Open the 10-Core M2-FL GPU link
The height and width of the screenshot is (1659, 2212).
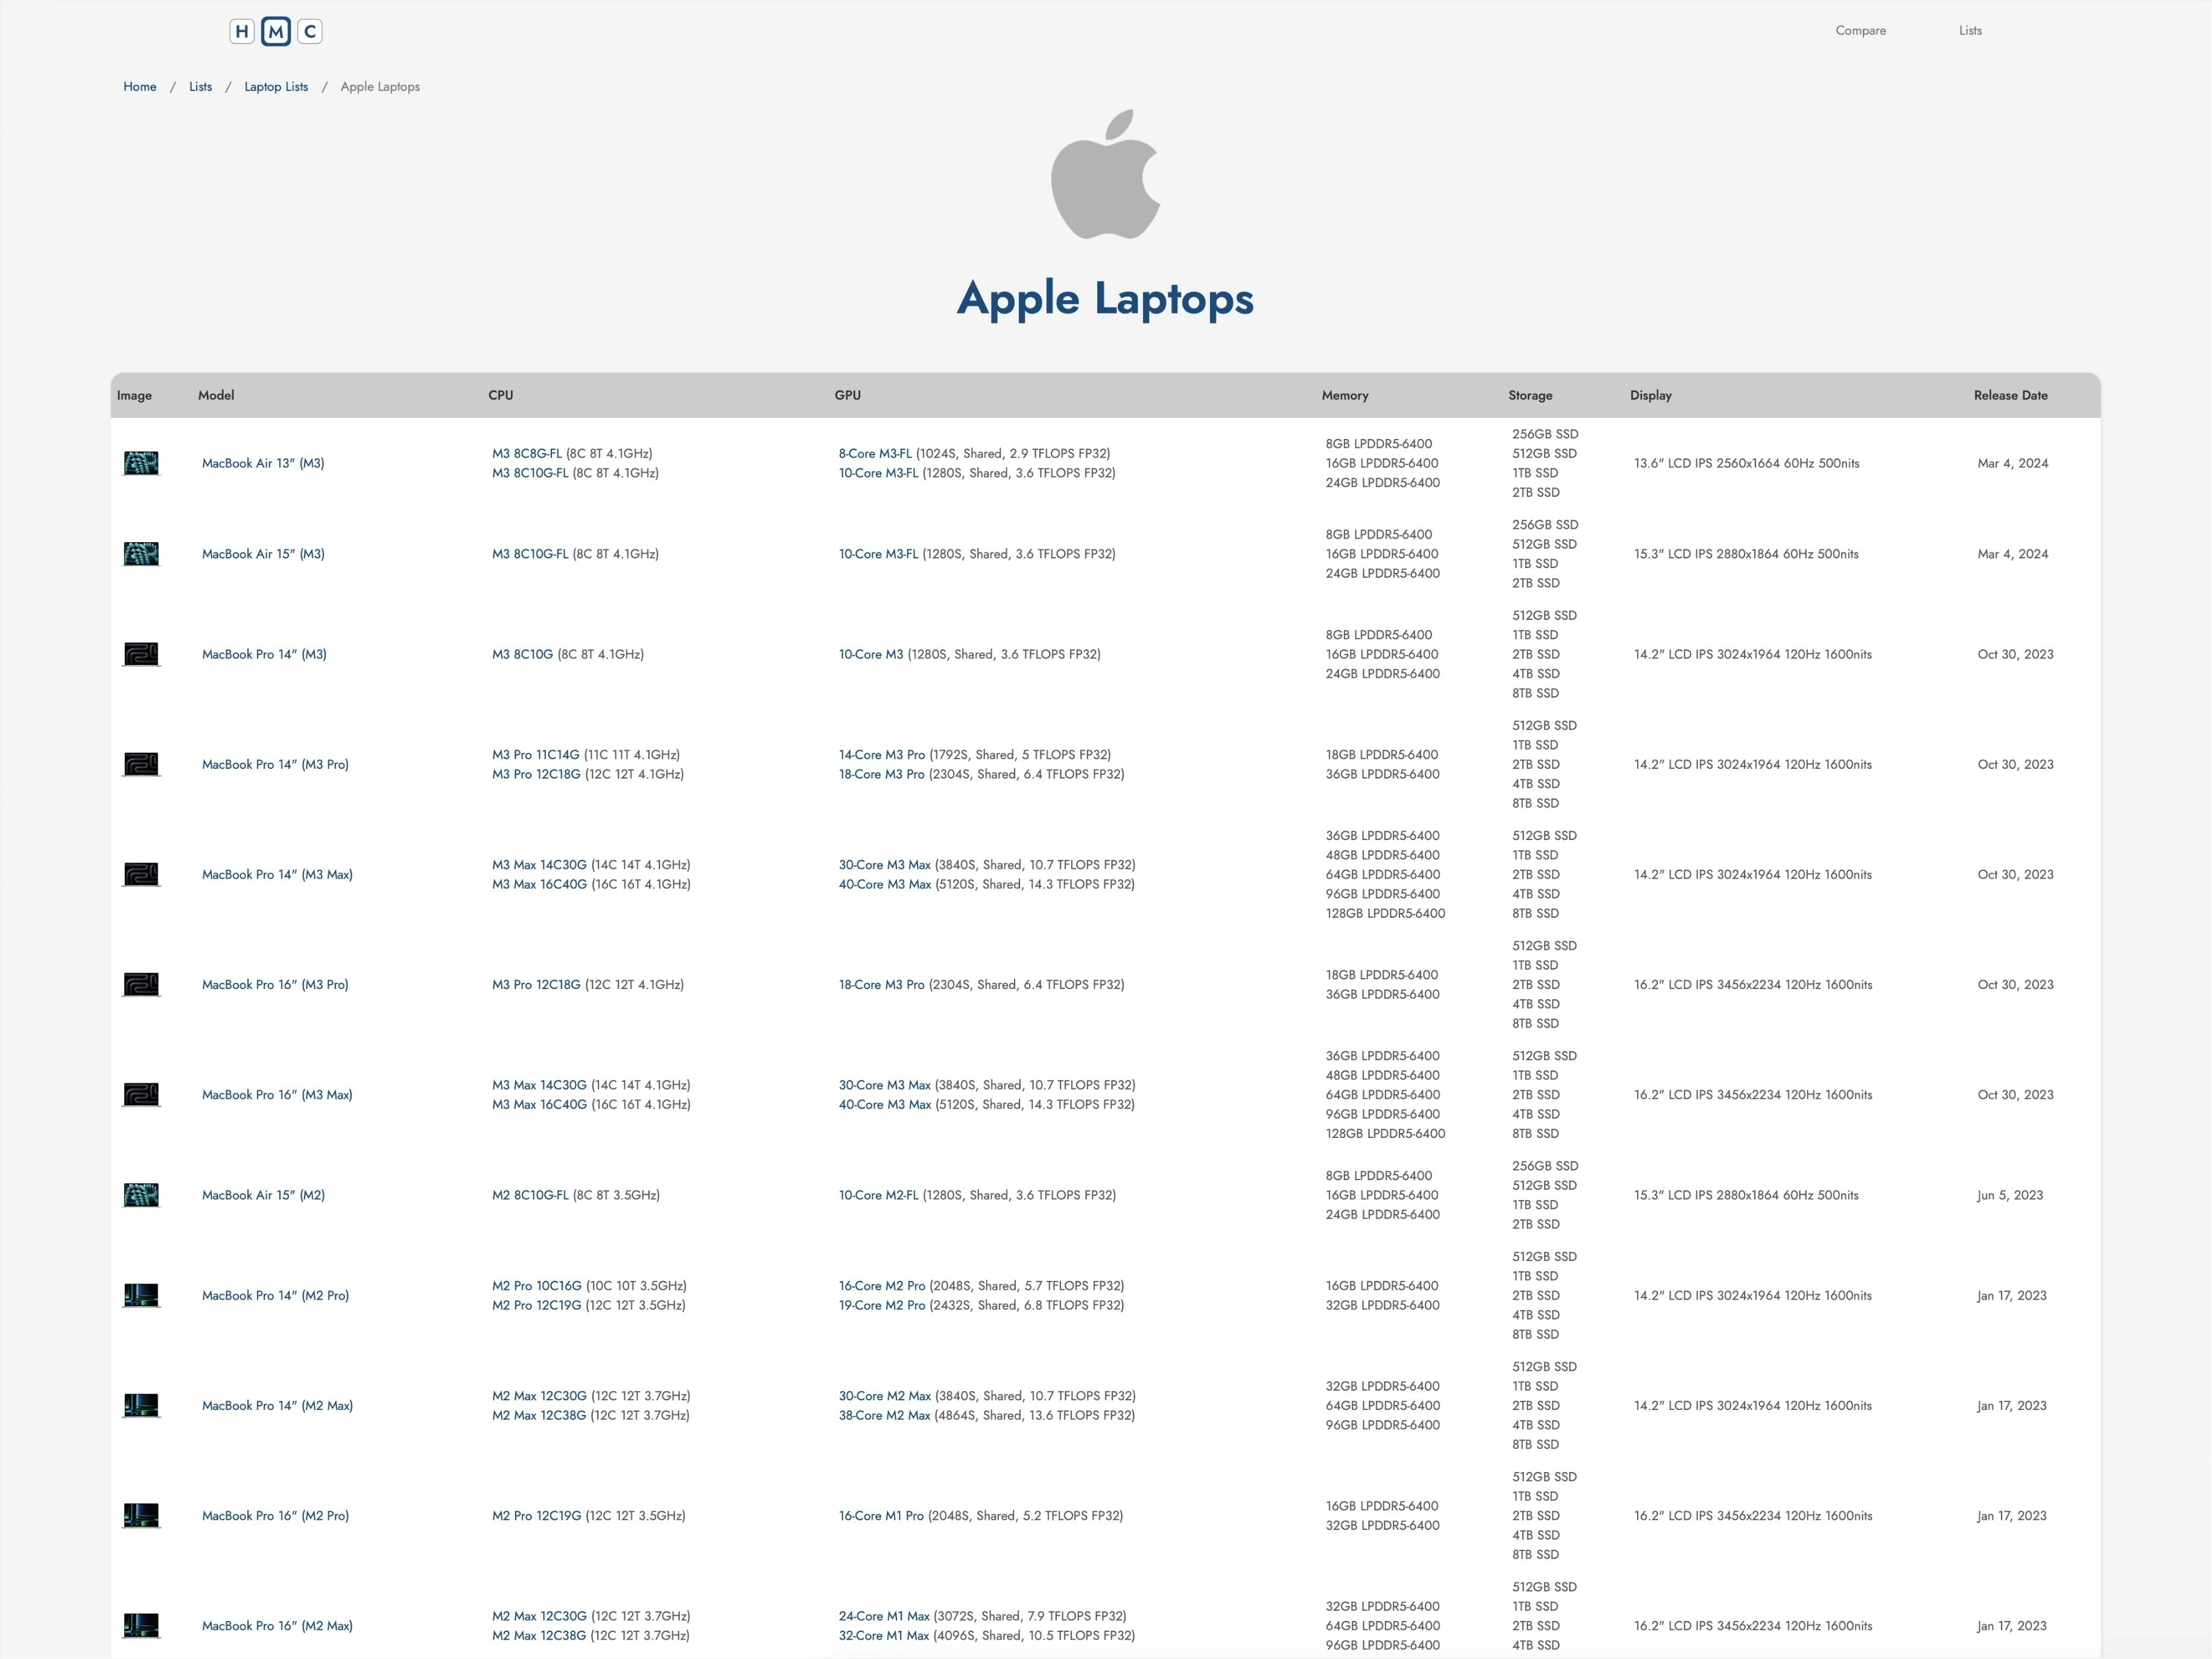click(x=879, y=1195)
